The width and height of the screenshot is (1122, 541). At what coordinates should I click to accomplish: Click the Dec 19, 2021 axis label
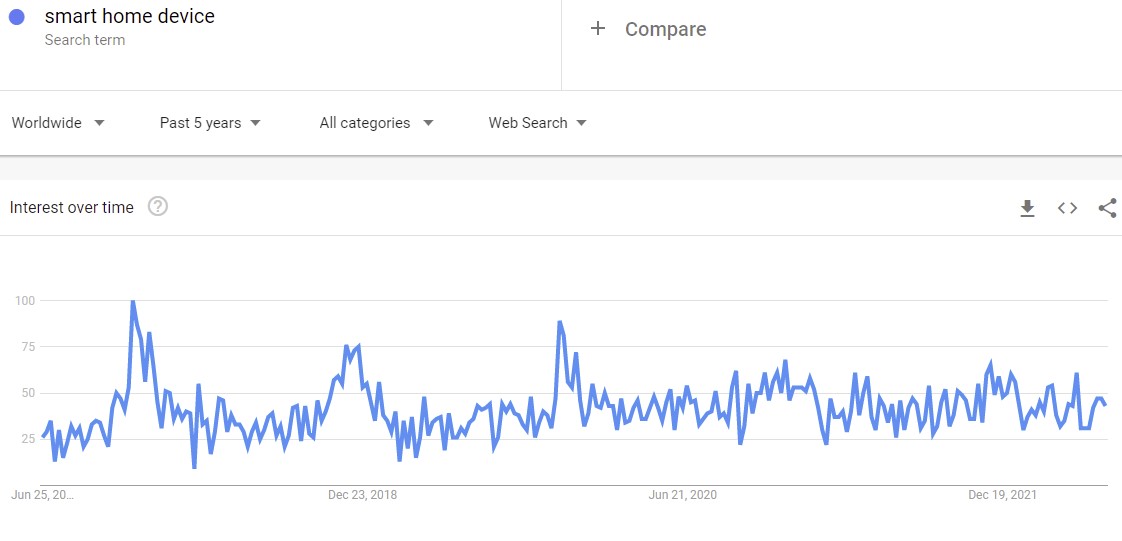click(1001, 495)
